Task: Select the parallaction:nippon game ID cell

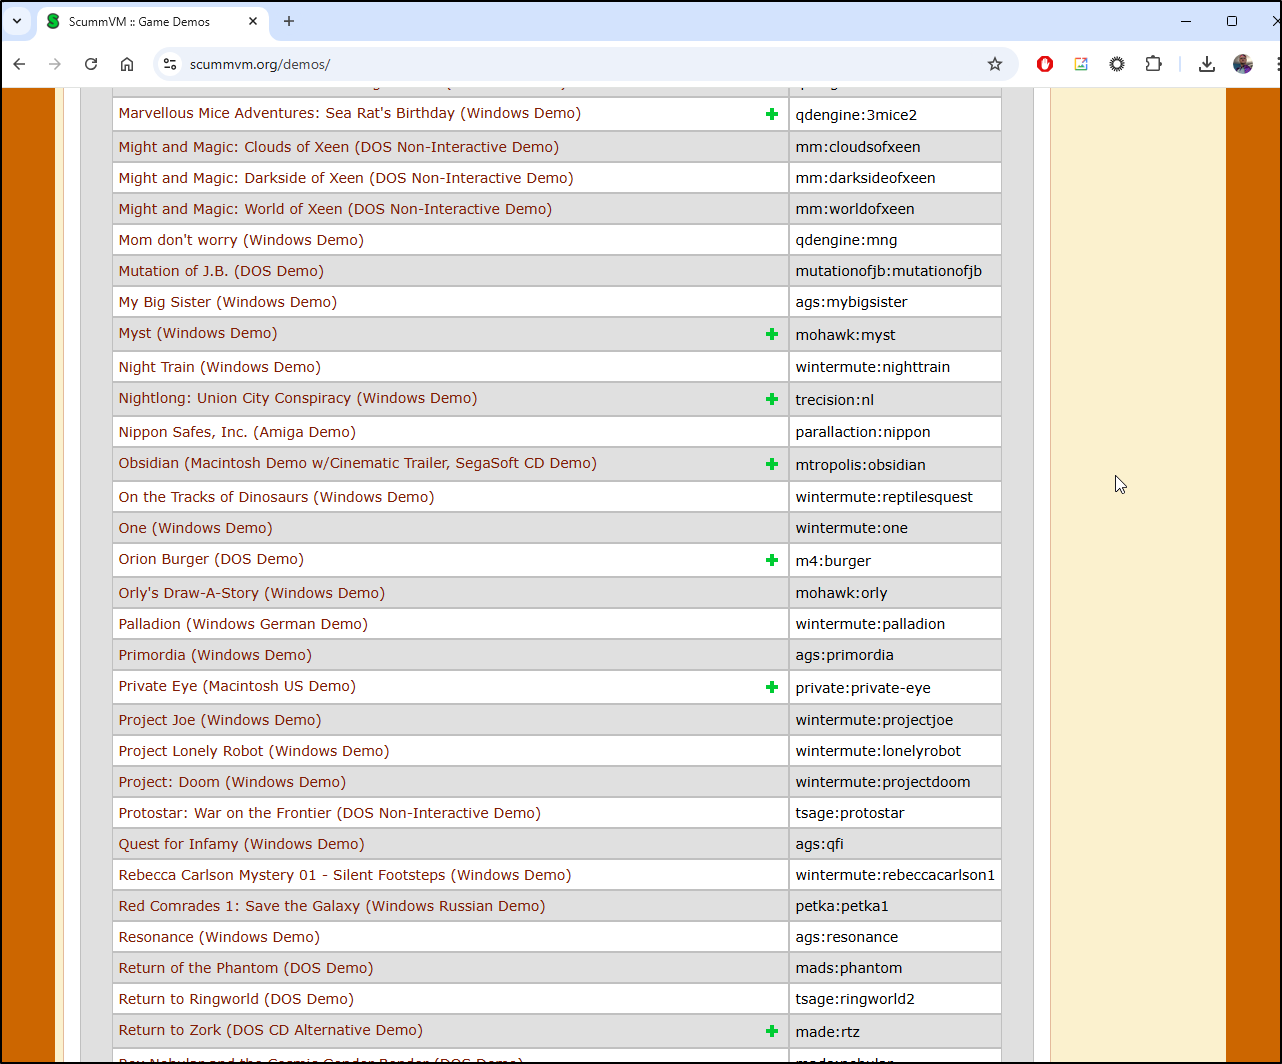Action: click(895, 433)
